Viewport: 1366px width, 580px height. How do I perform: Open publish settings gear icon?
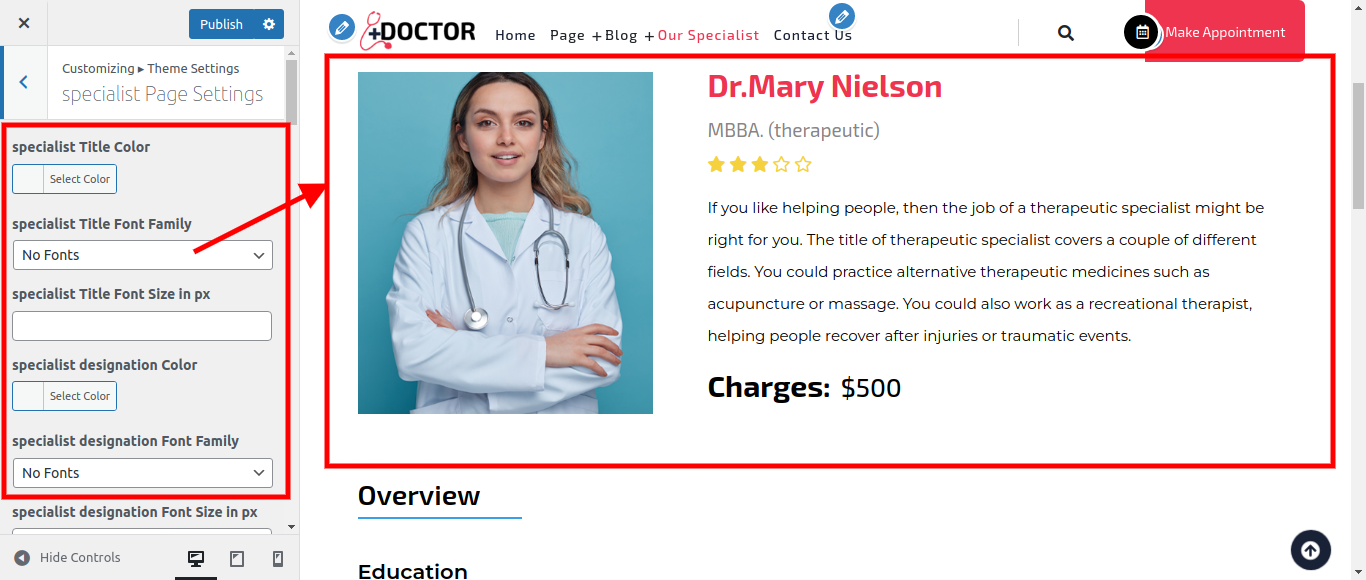269,24
